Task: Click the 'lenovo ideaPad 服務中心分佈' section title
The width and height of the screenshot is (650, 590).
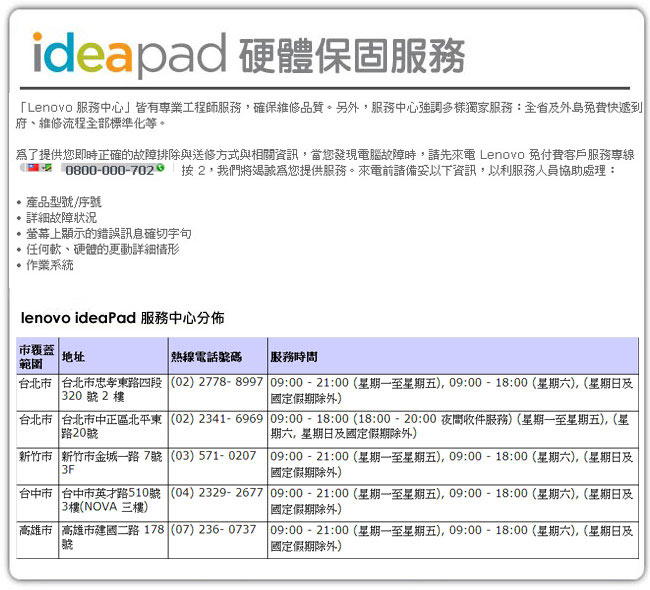Action: (x=122, y=318)
